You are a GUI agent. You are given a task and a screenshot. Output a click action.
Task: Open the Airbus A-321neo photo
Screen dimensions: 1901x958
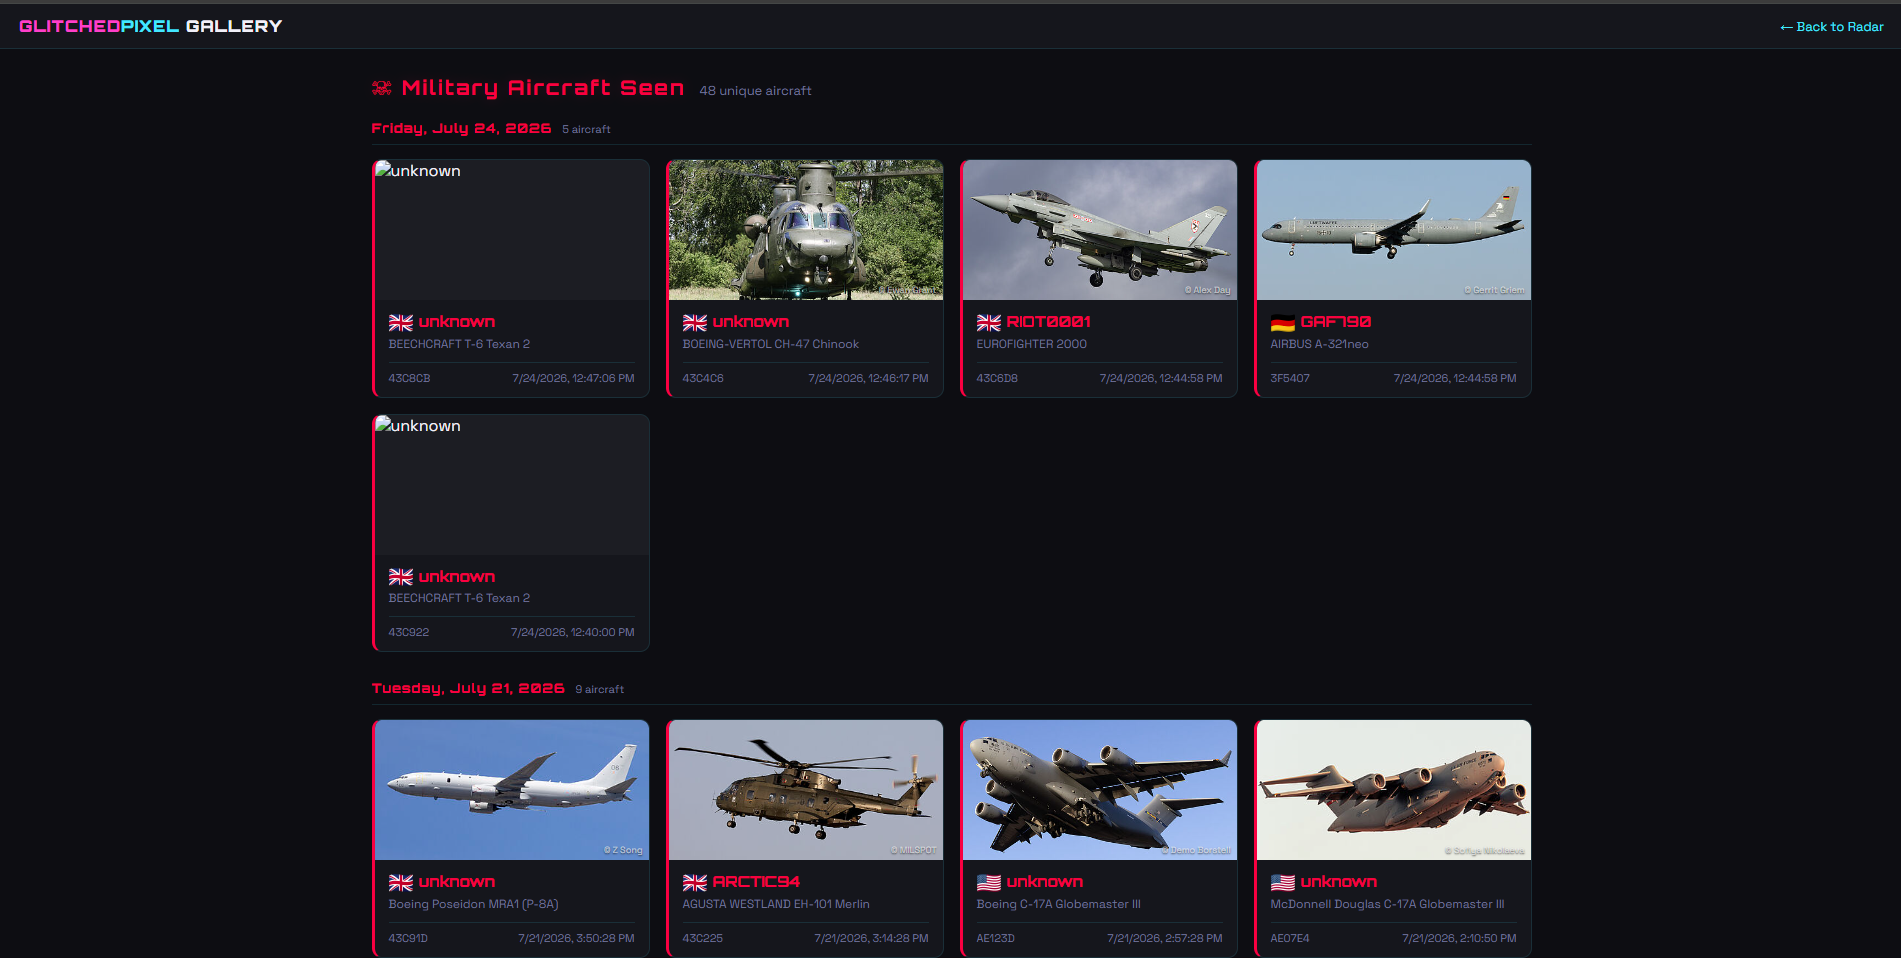(x=1394, y=230)
